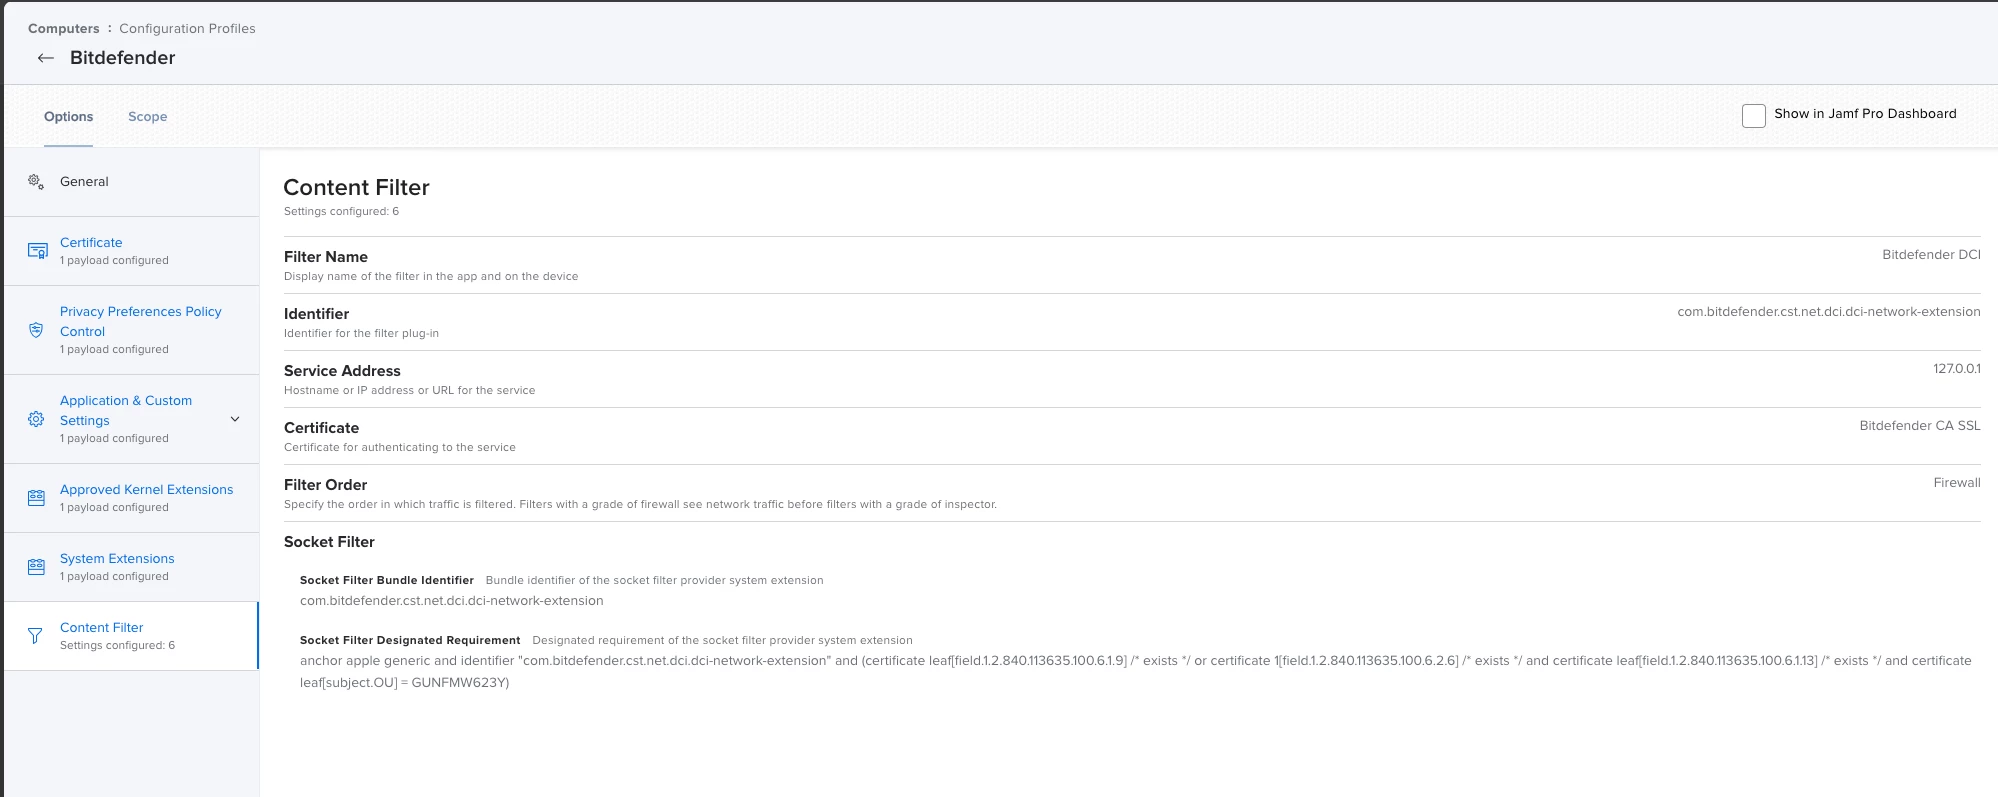Expand Application & Custom Settings chevron

pos(235,419)
